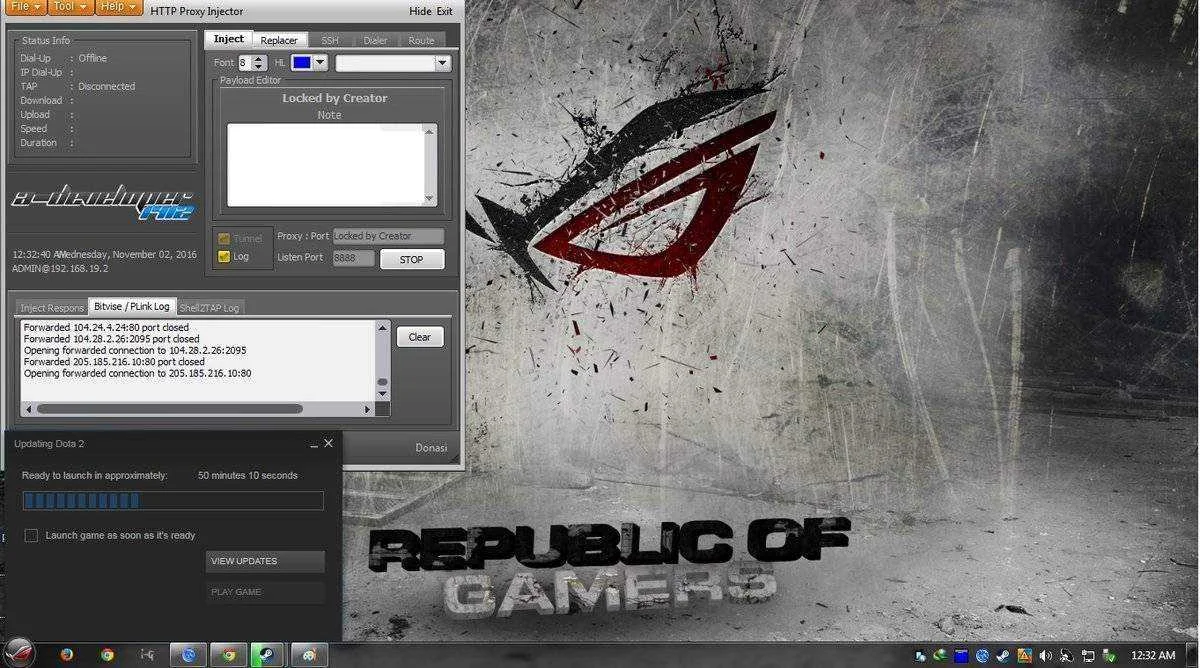Image resolution: width=1200 pixels, height=668 pixels.
Task: Switch to the Inject tab
Action: [229, 39]
